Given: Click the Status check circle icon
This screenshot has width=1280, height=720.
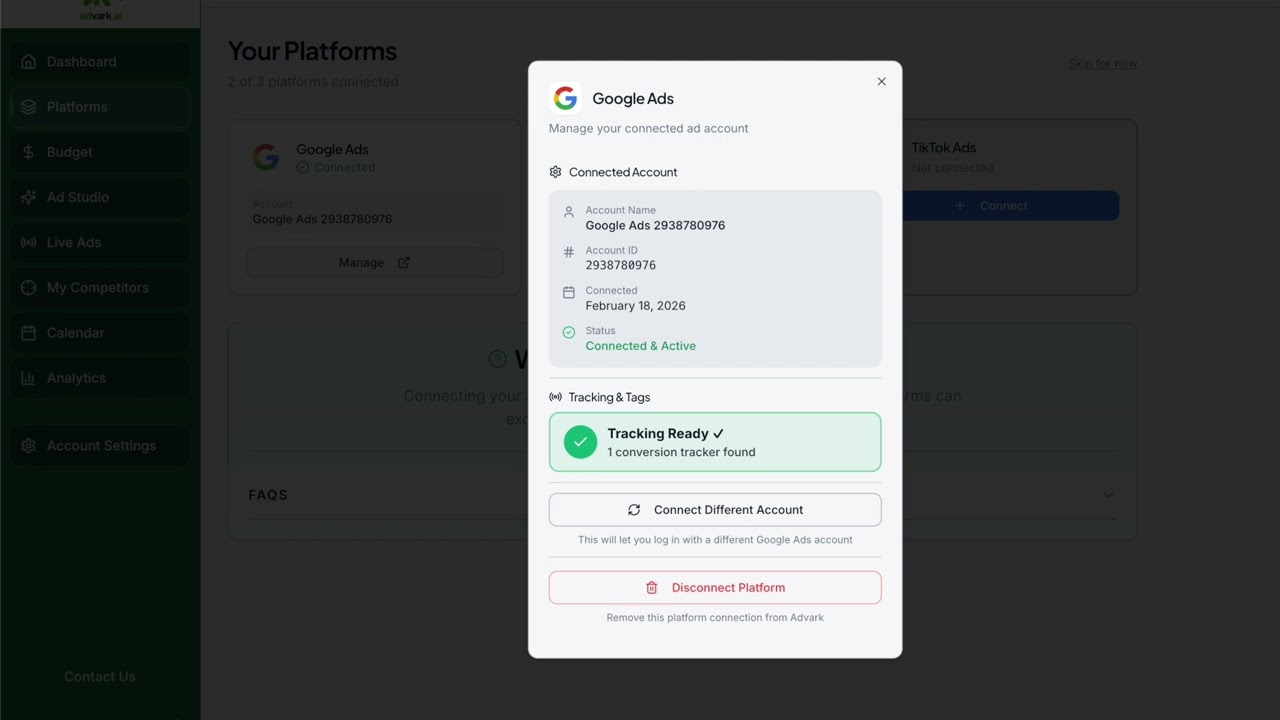Looking at the screenshot, I should [x=569, y=332].
